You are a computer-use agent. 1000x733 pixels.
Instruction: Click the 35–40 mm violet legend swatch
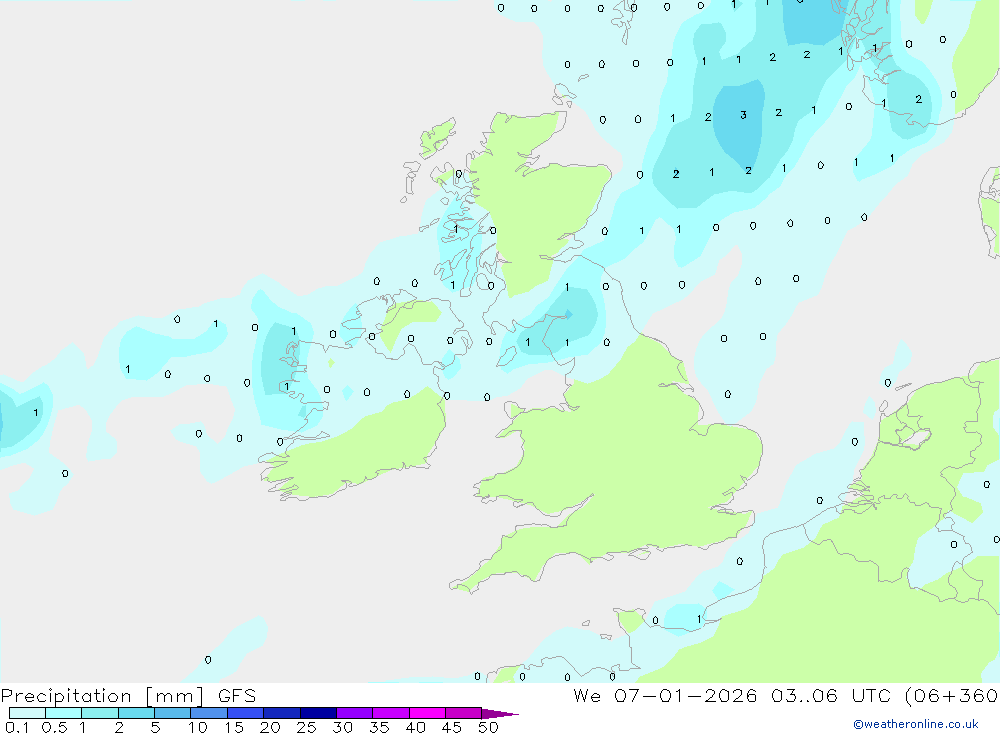pos(391,713)
